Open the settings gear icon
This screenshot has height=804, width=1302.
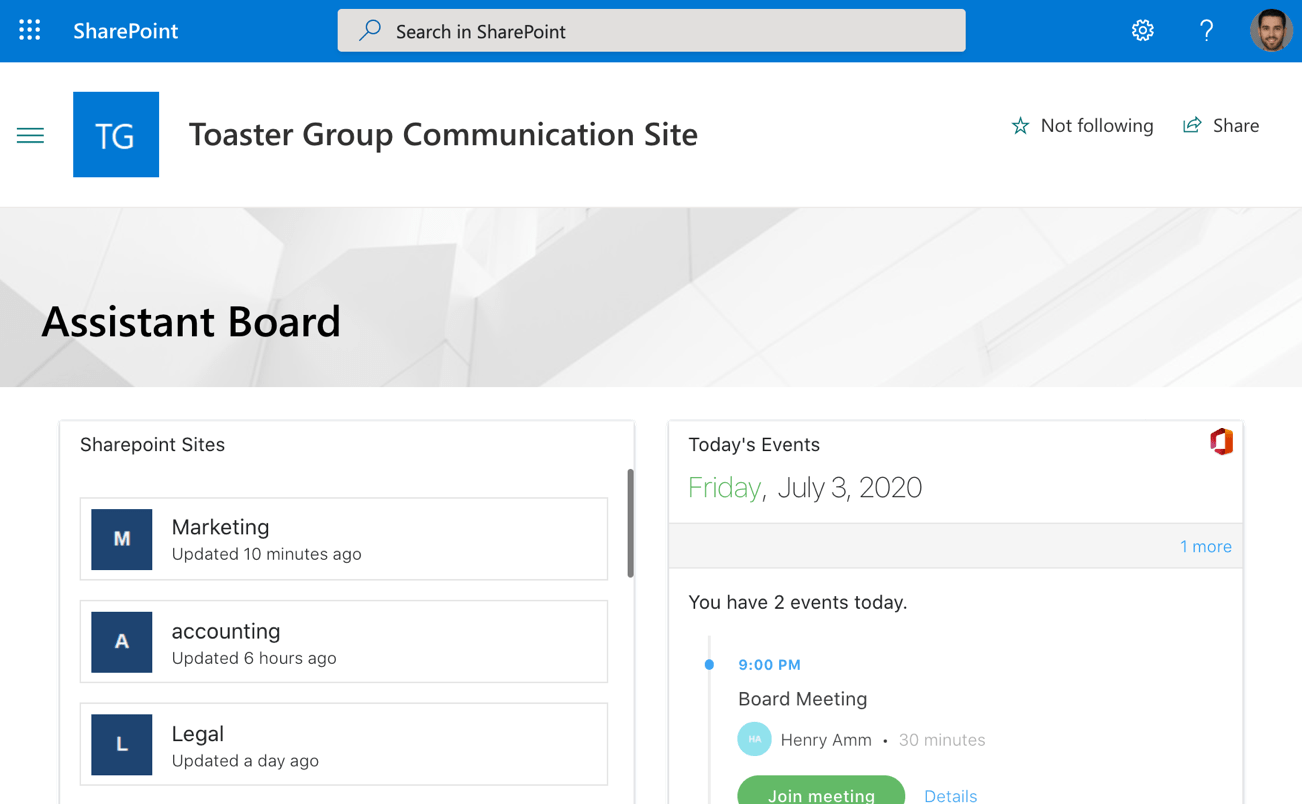[x=1142, y=30]
